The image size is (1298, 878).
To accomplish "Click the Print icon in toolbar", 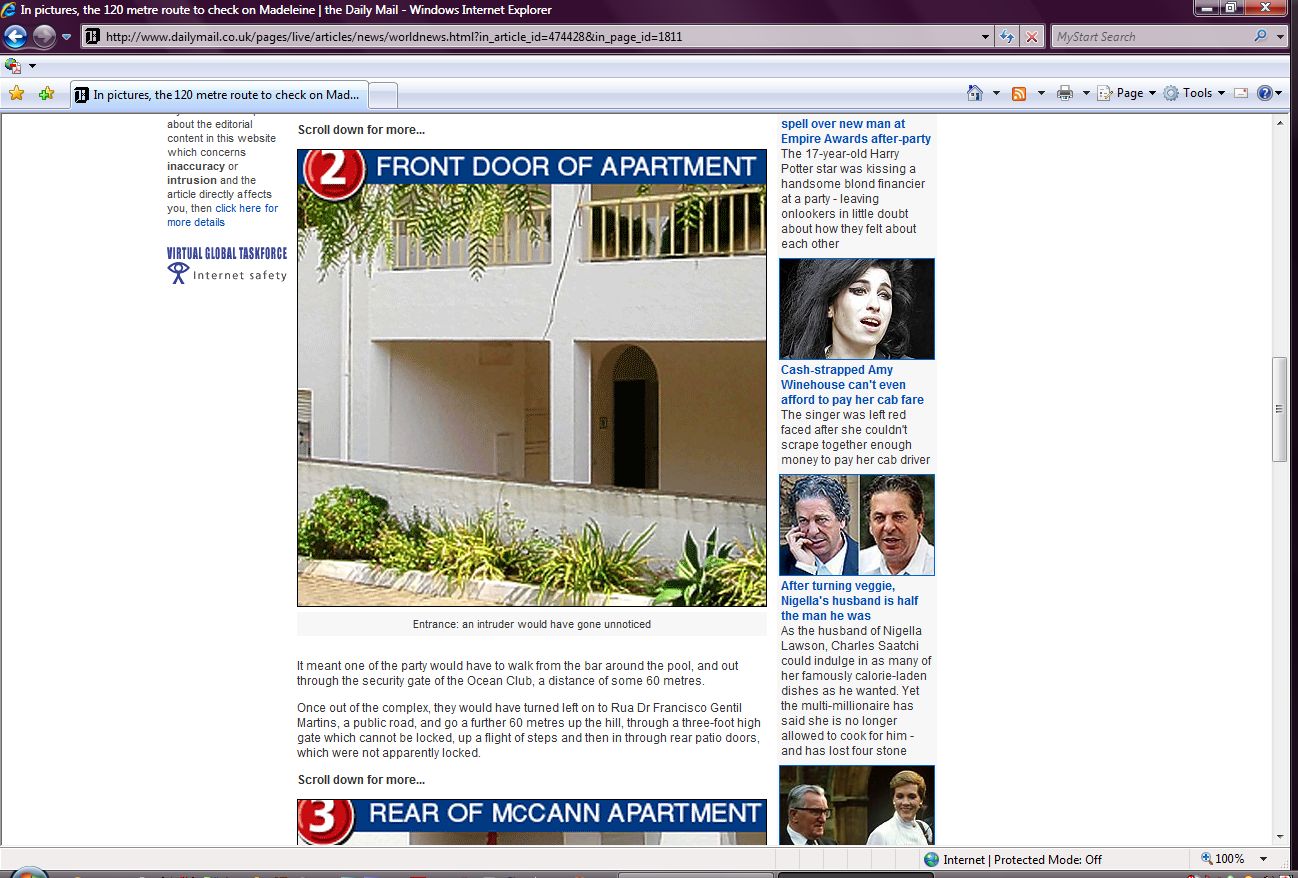I will tap(1064, 93).
